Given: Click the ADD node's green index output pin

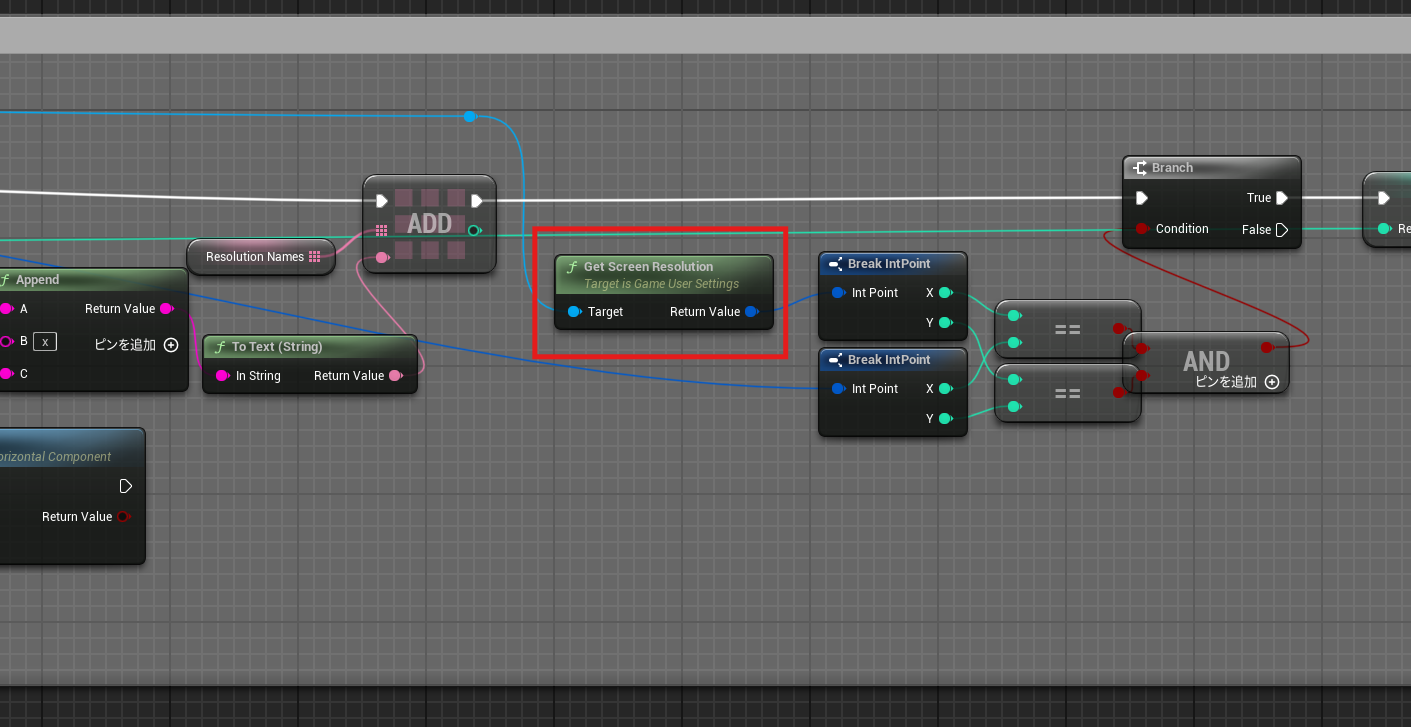Looking at the screenshot, I should (475, 231).
